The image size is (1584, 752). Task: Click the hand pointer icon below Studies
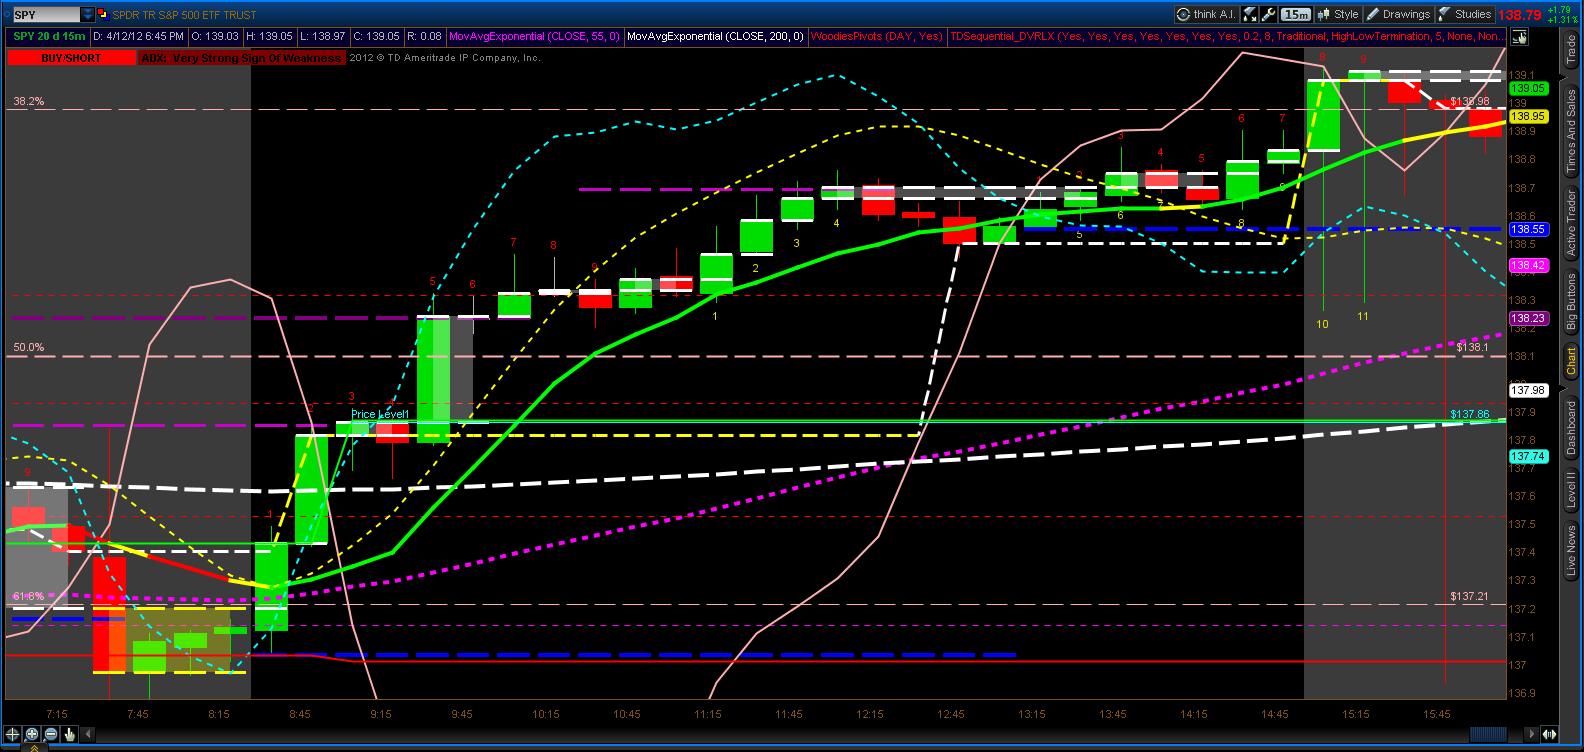tap(1520, 36)
